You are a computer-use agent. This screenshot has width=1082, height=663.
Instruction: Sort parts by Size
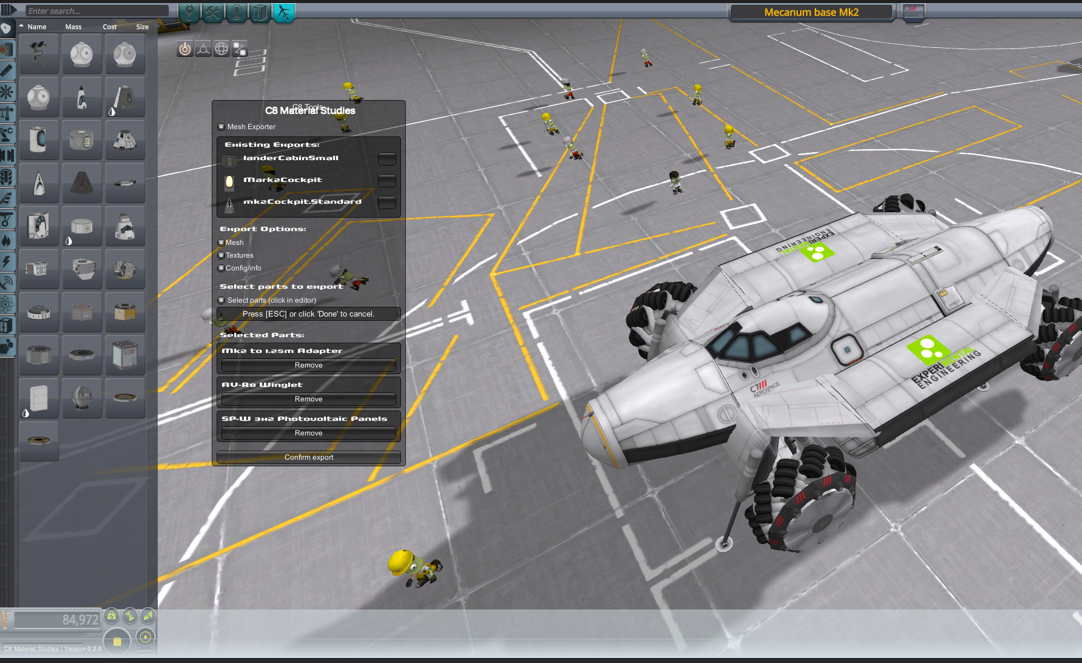[142, 27]
